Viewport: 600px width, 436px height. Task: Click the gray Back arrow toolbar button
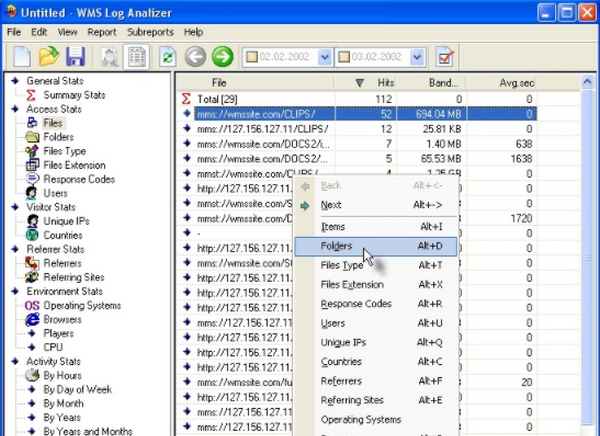196,57
